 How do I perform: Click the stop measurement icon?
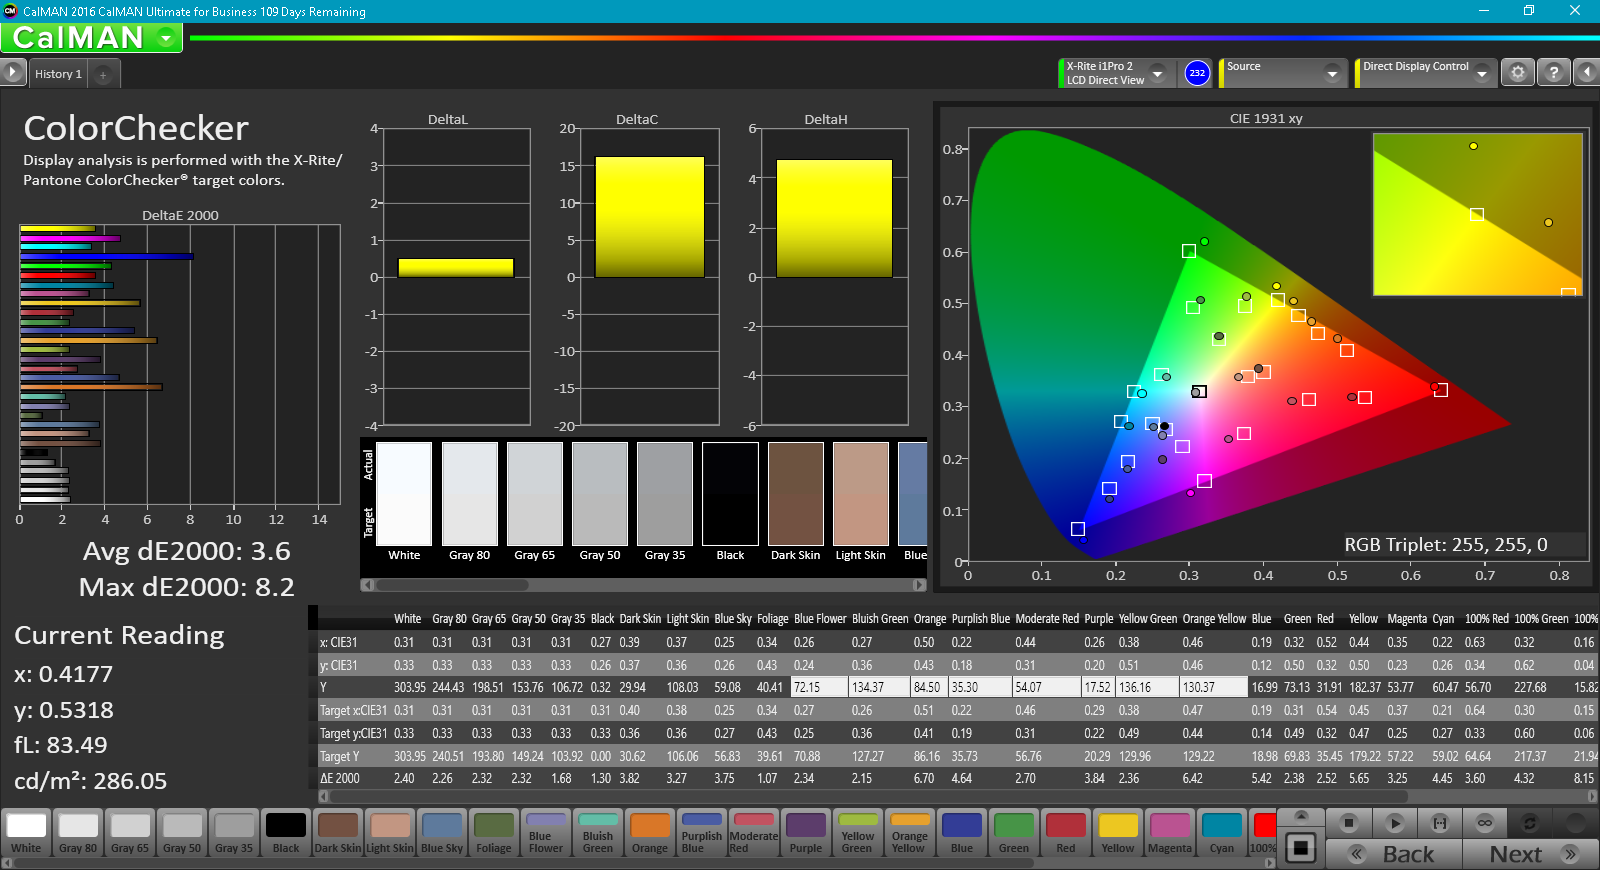(1349, 823)
